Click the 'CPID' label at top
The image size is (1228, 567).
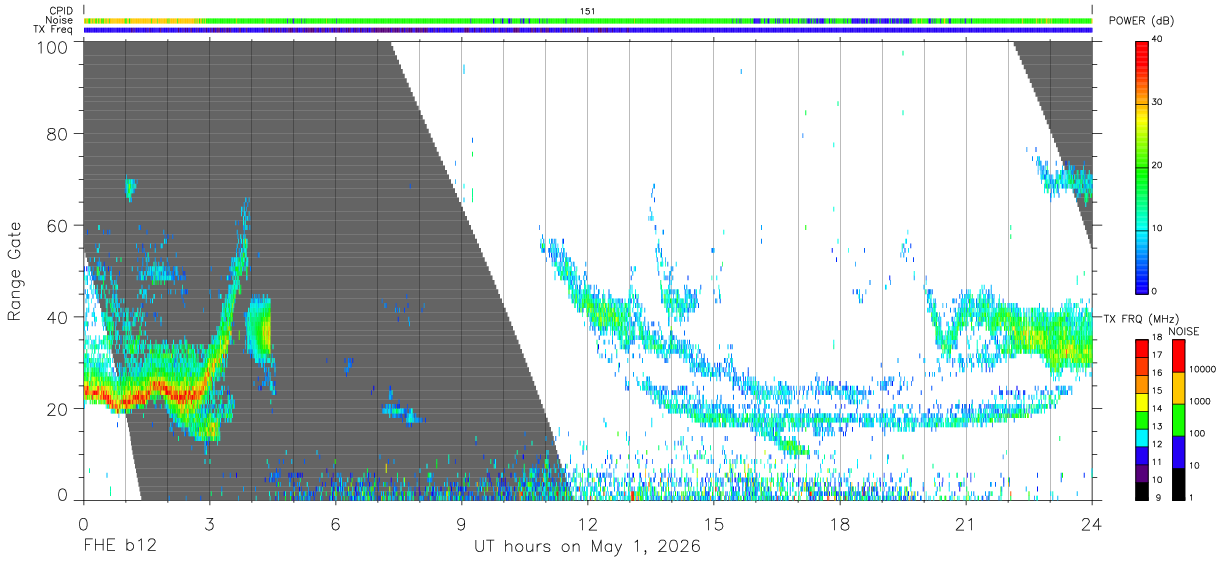click(x=61, y=11)
